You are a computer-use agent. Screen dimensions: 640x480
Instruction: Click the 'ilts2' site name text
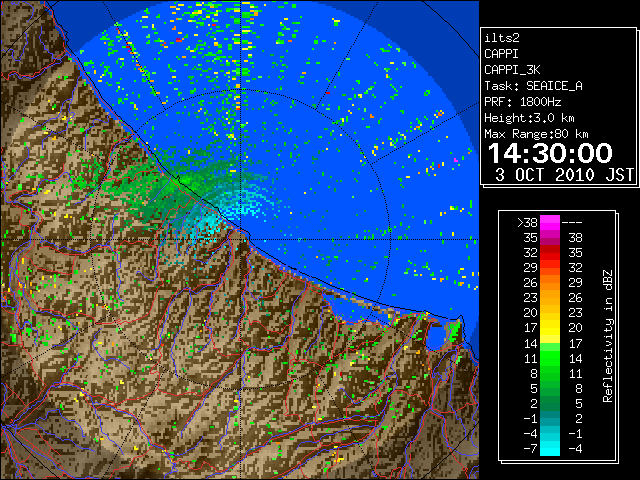(502, 38)
